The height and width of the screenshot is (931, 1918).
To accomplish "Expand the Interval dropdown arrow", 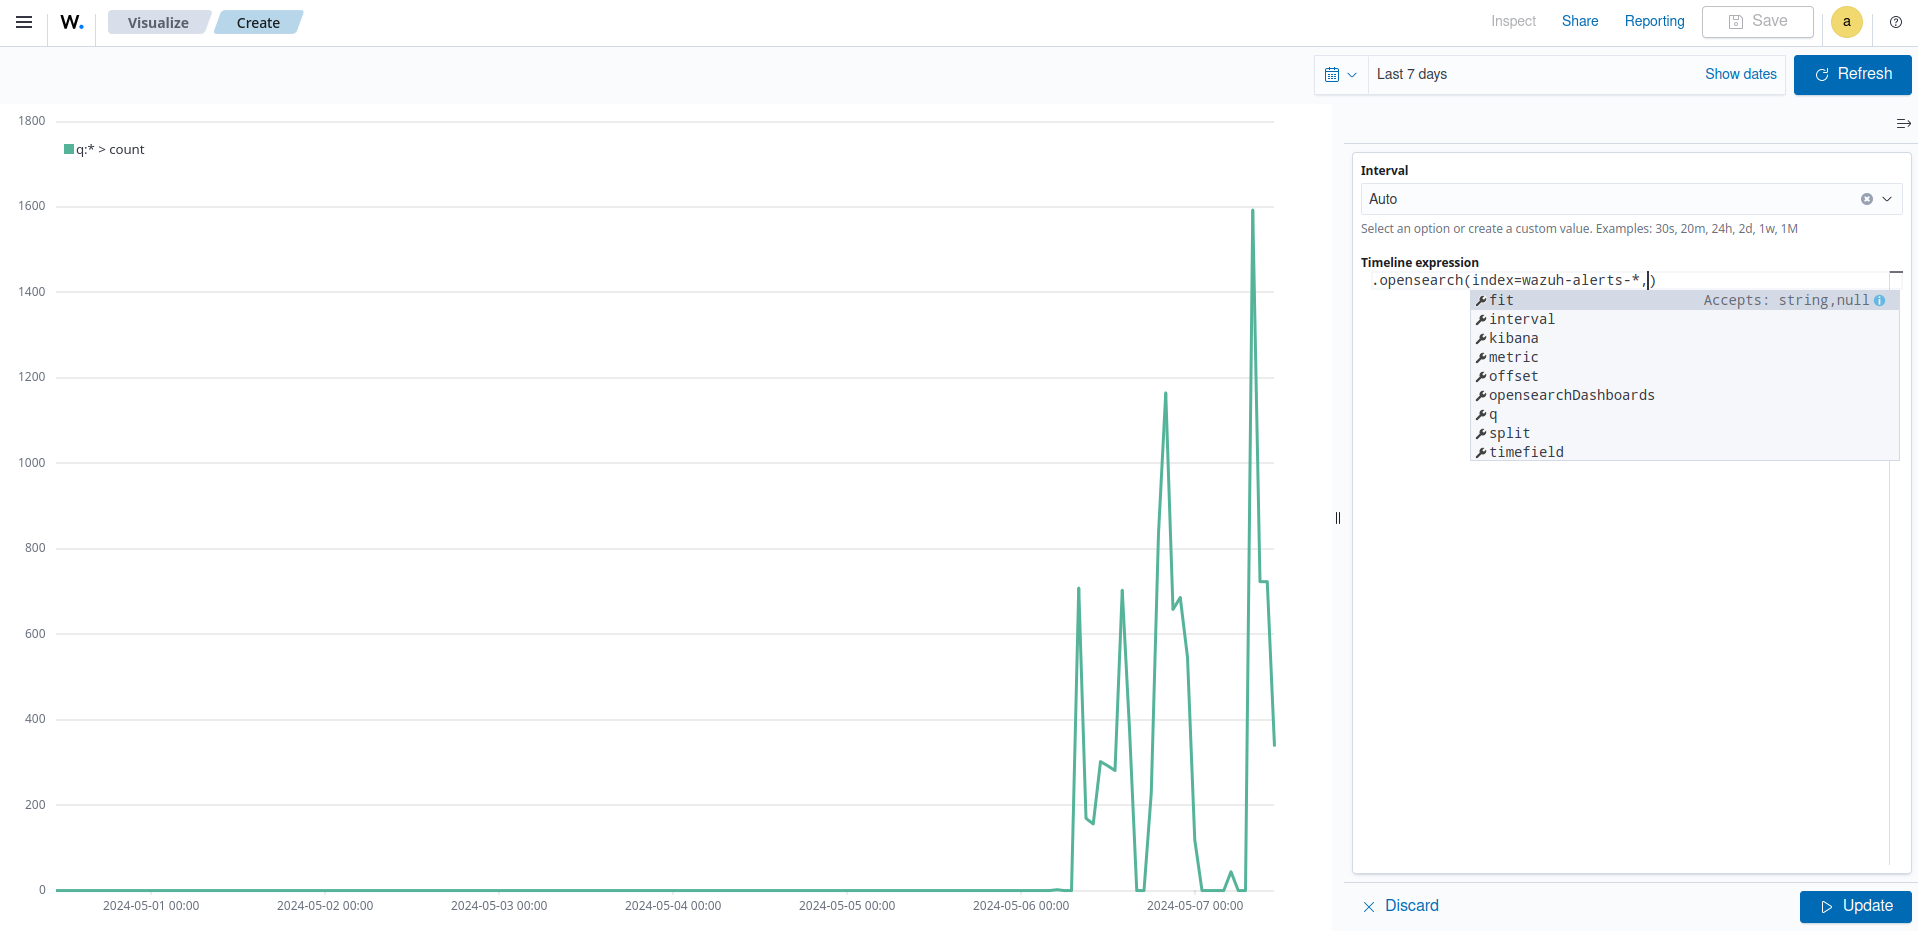I will pos(1887,199).
